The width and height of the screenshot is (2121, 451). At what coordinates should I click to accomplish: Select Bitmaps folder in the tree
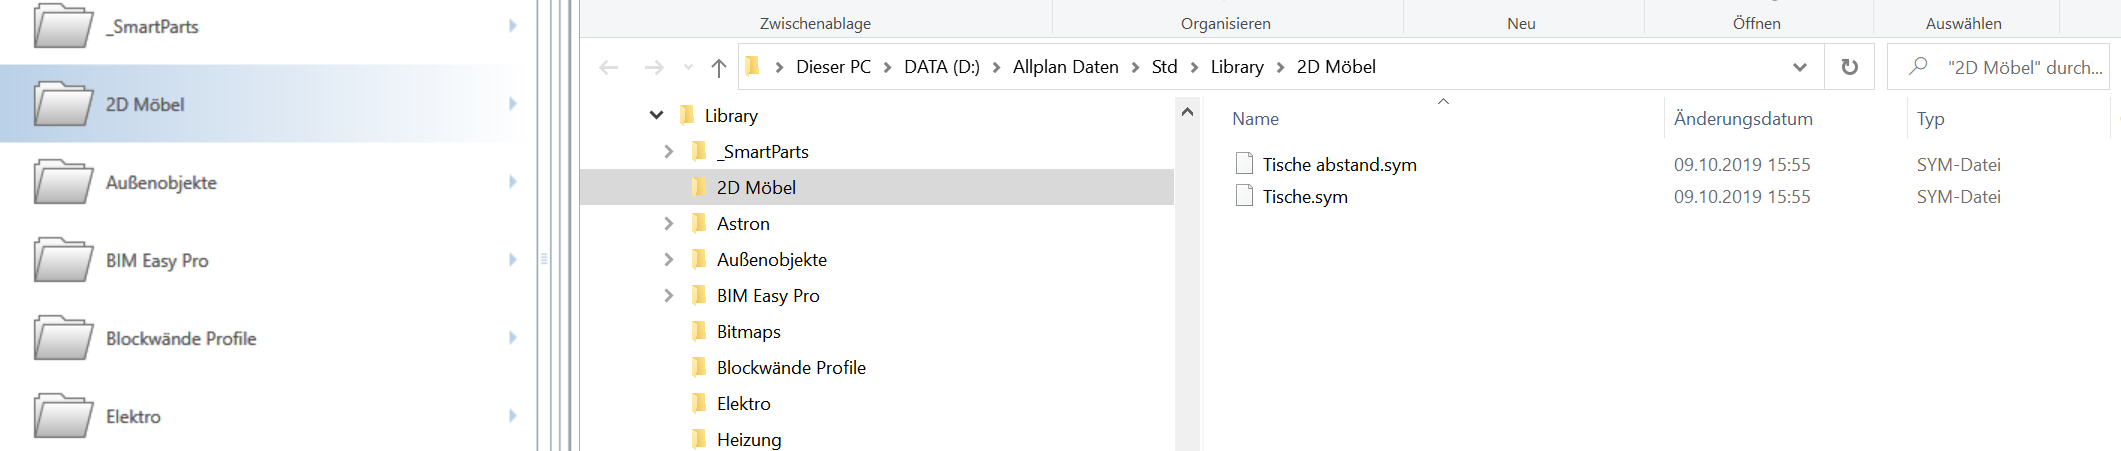(748, 332)
